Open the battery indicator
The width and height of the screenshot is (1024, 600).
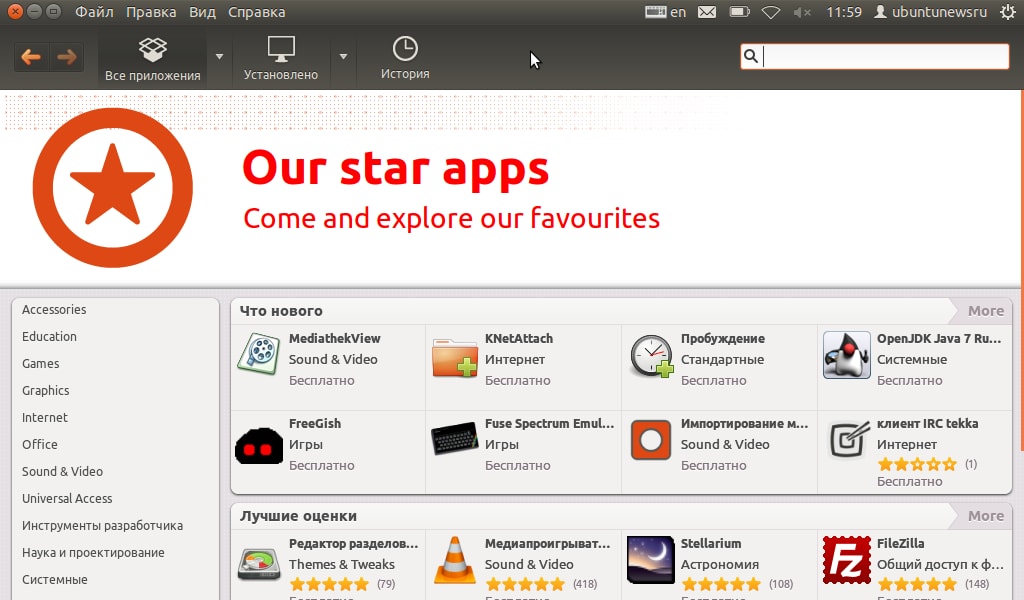point(739,12)
